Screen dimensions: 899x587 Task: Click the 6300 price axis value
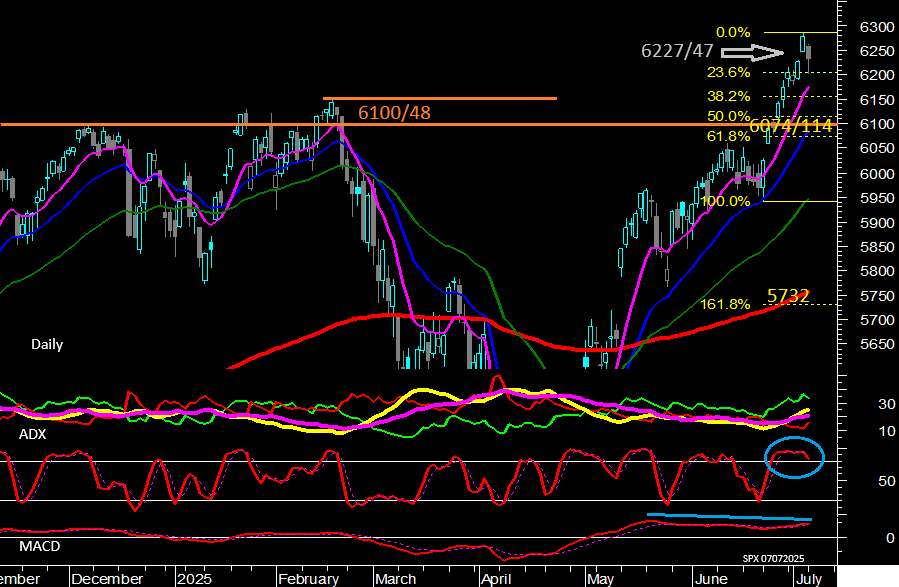point(877,27)
